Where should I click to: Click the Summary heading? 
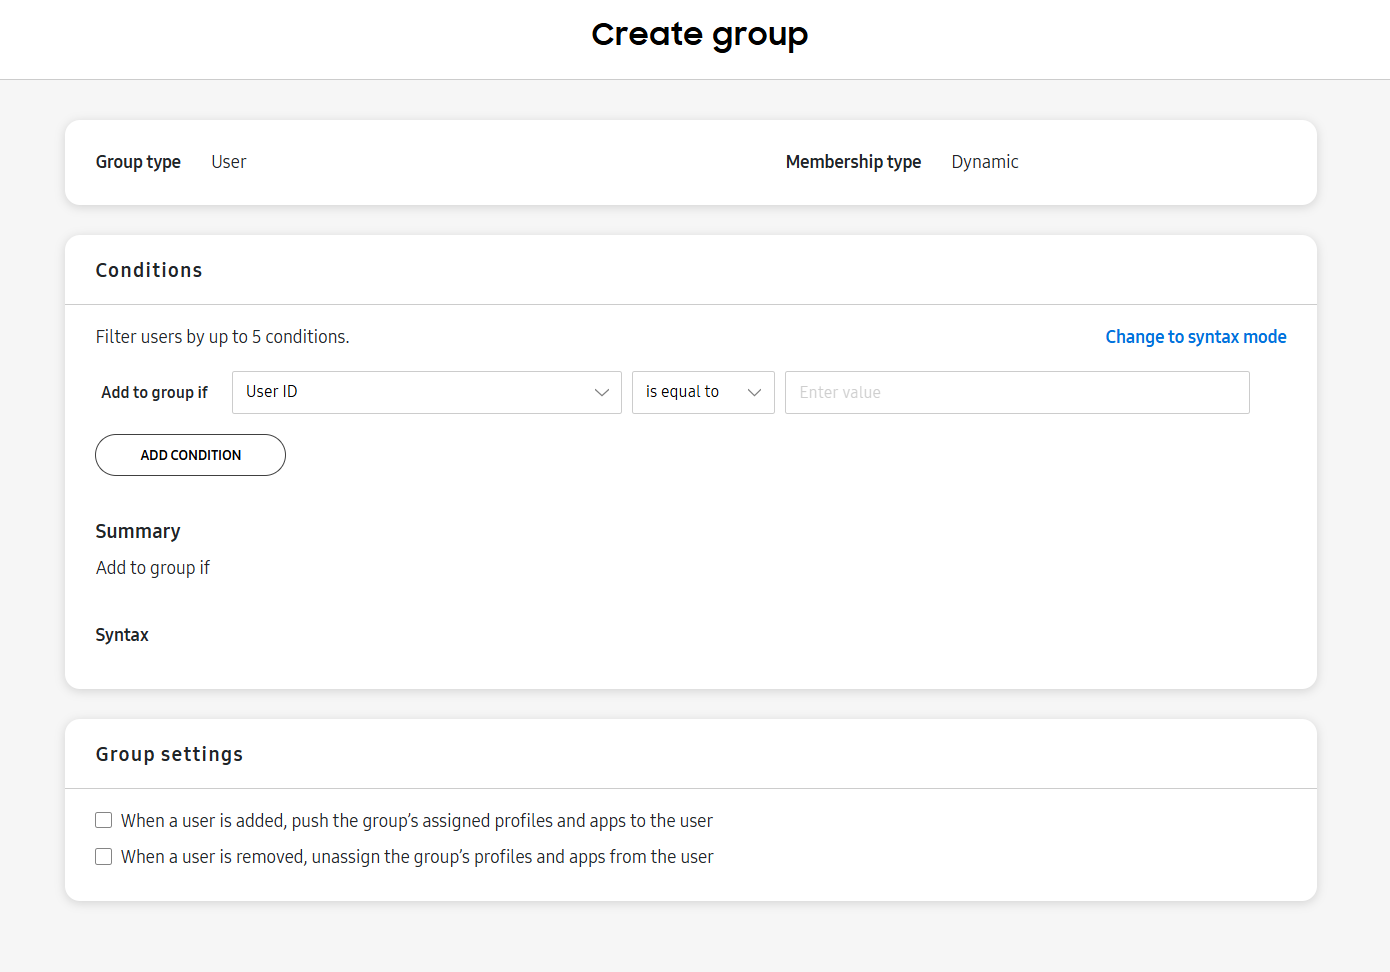tap(138, 531)
